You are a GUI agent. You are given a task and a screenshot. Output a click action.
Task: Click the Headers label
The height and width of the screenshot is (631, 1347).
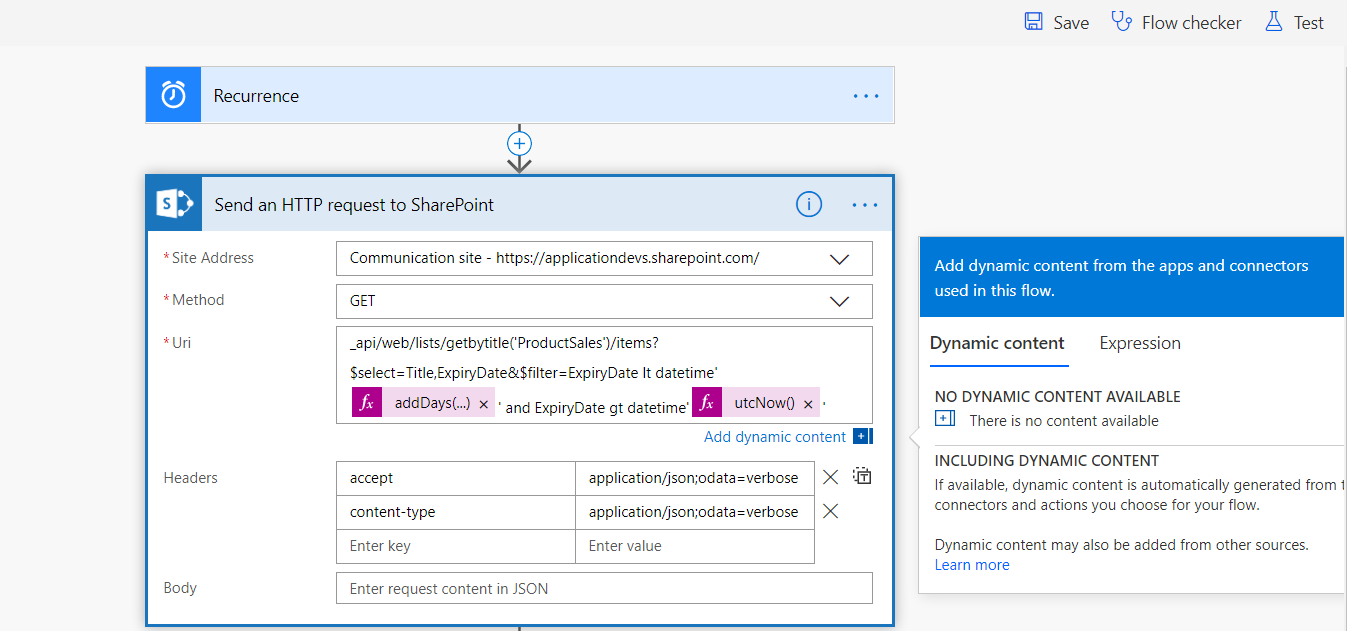tap(190, 478)
